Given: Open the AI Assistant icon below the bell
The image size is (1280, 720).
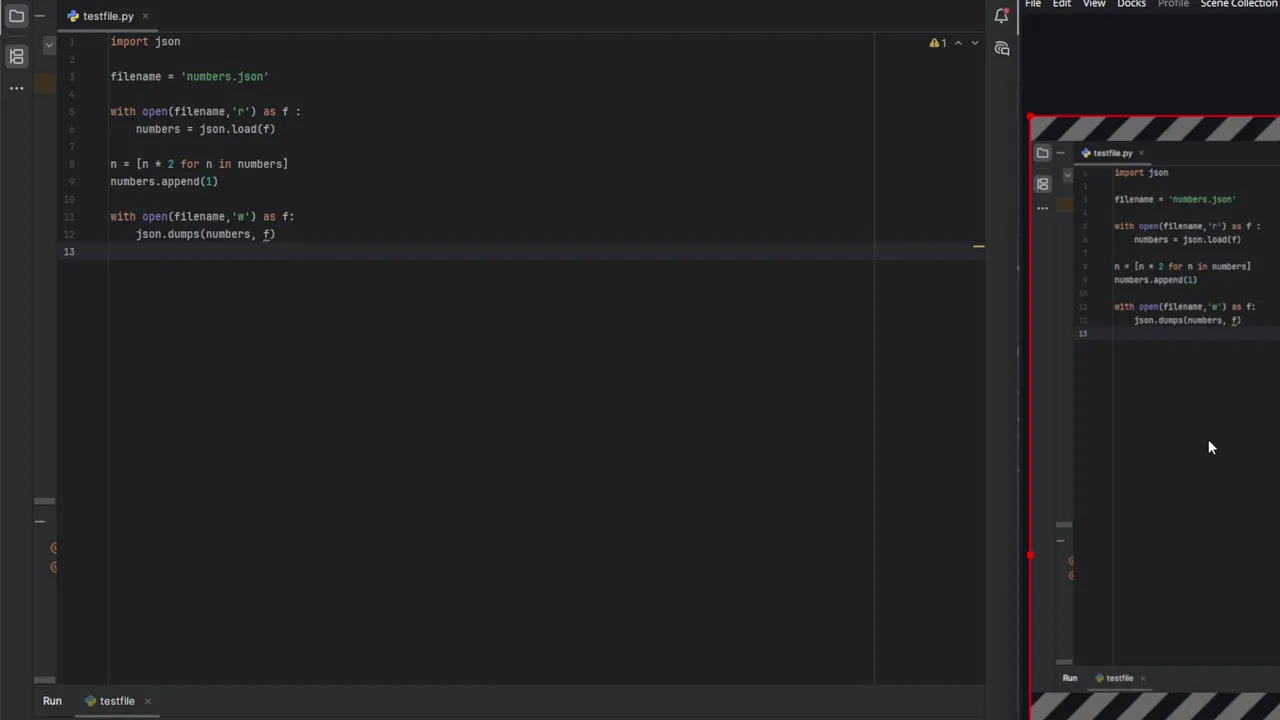Looking at the screenshot, I should tap(1002, 48).
